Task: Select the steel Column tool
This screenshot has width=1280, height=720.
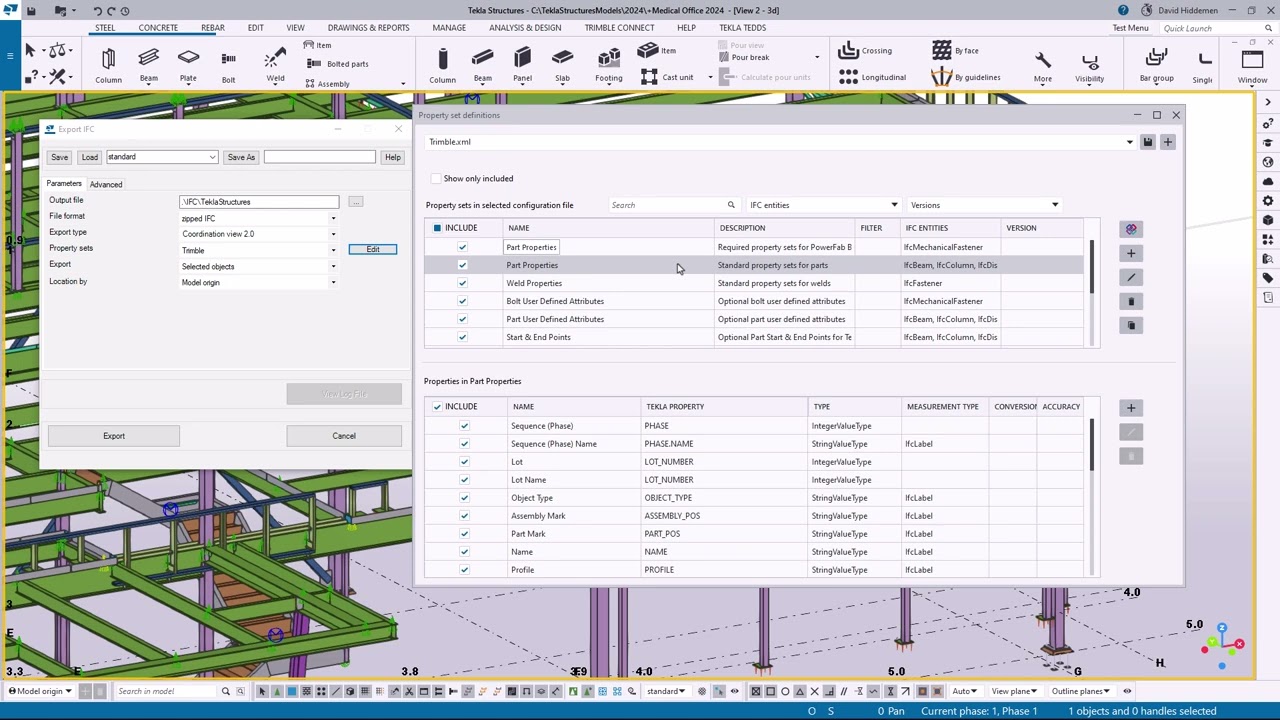Action: pos(108,66)
